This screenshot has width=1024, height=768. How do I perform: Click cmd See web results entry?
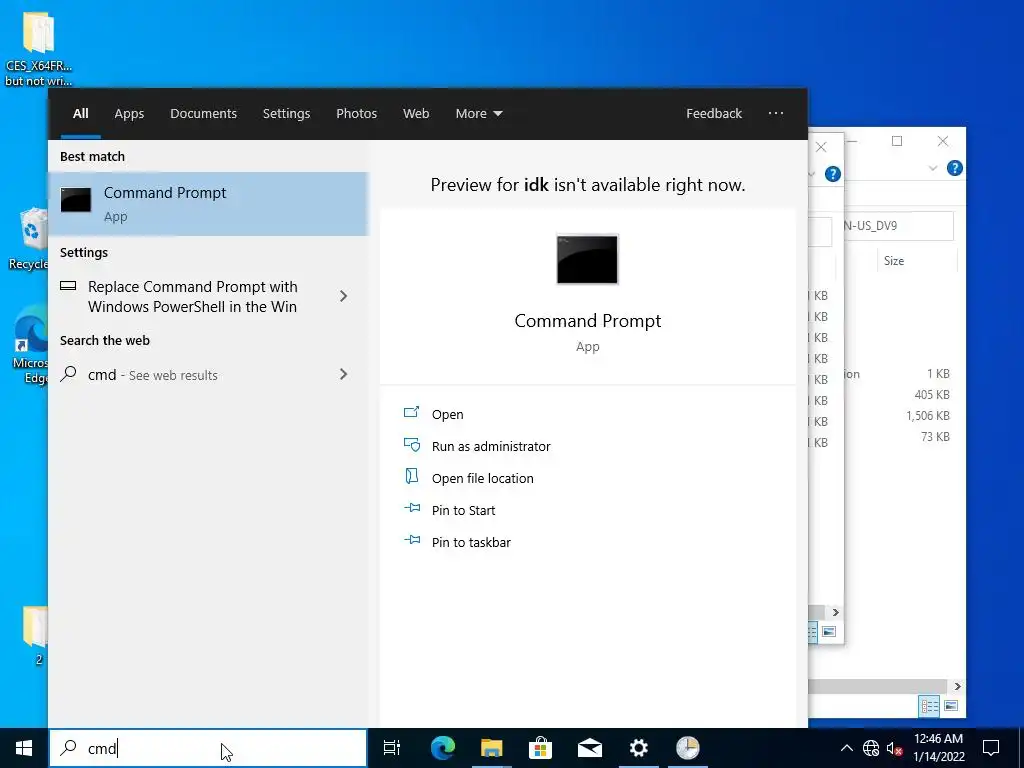point(208,374)
